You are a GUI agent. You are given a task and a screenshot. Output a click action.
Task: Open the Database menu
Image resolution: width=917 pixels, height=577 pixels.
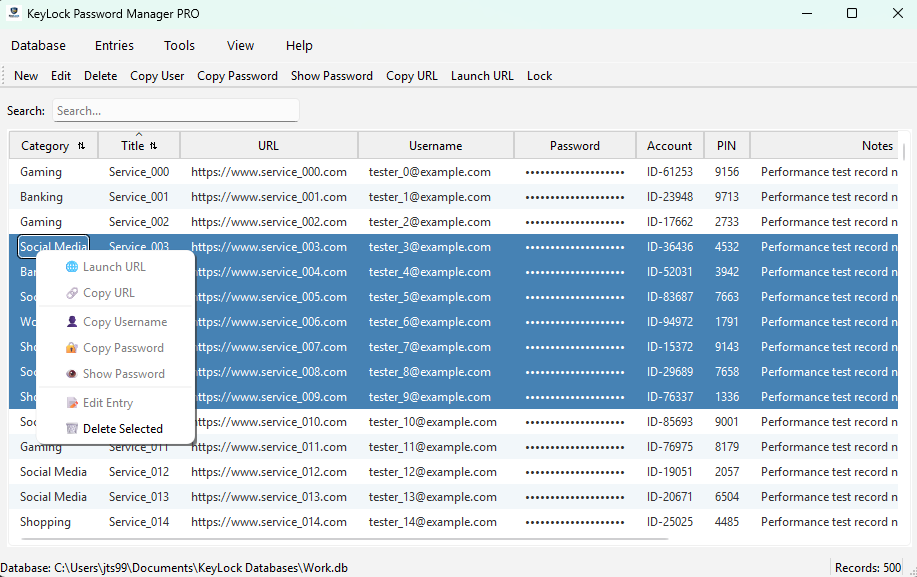39,46
